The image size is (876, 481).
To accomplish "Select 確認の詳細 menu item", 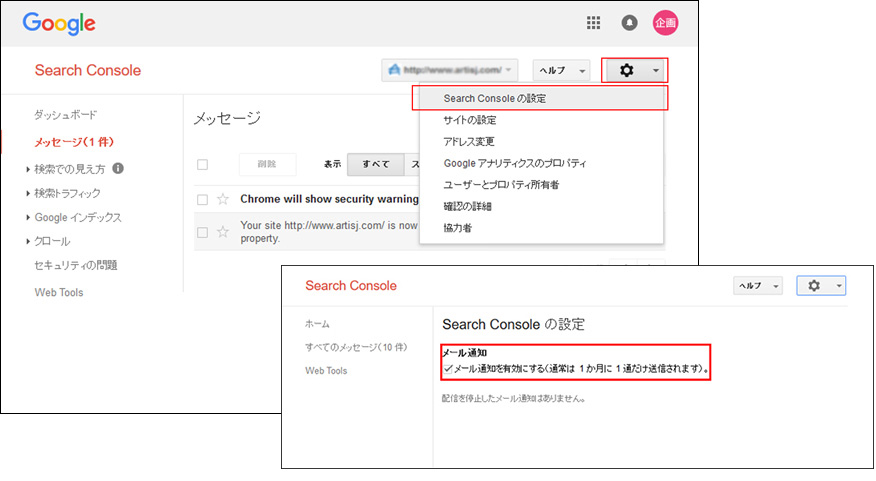I will click(541, 207).
